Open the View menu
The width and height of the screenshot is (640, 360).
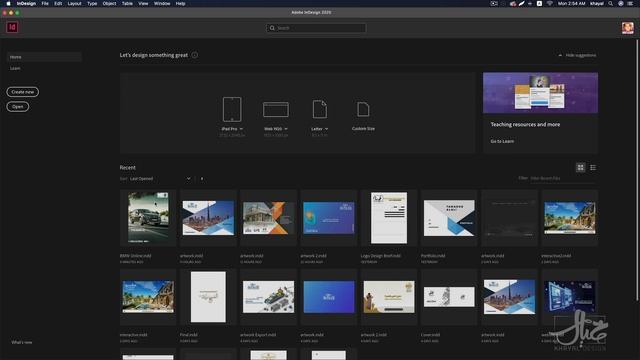(143, 3)
